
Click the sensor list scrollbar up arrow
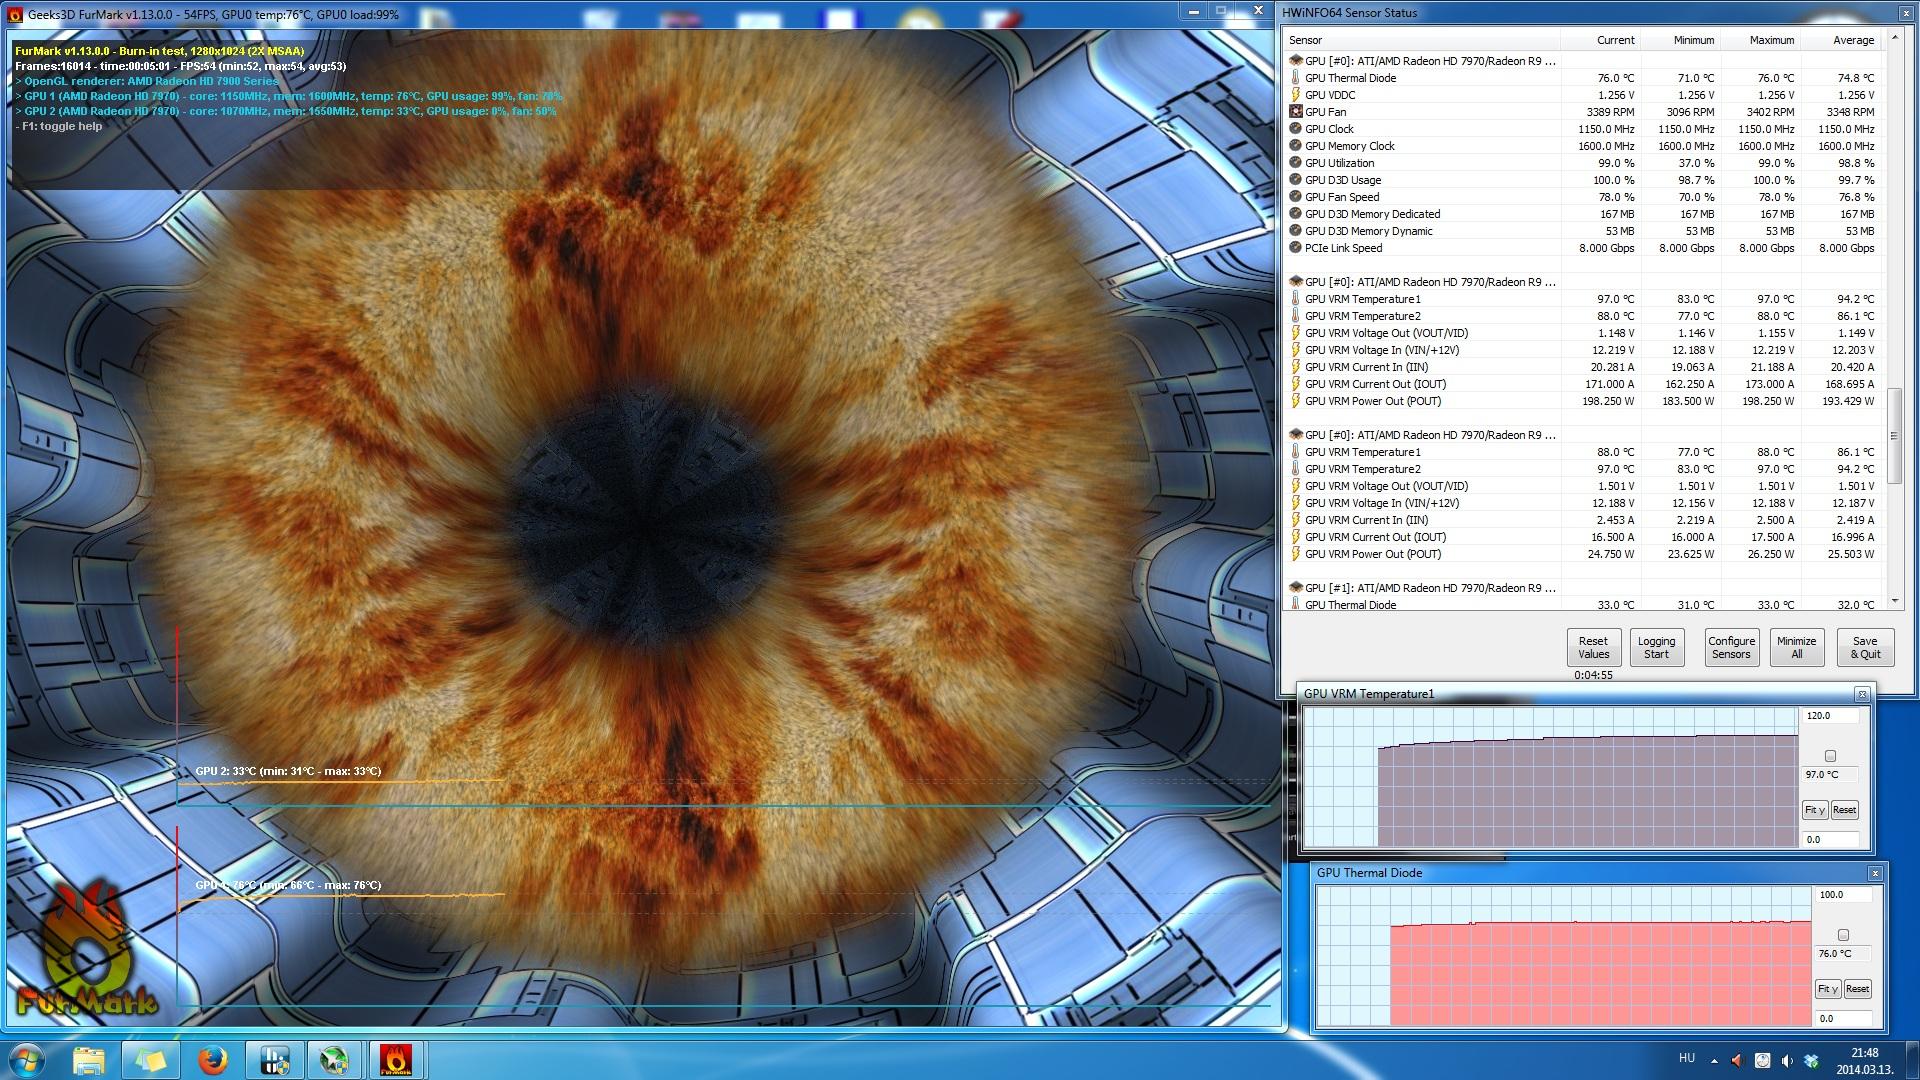click(1894, 39)
